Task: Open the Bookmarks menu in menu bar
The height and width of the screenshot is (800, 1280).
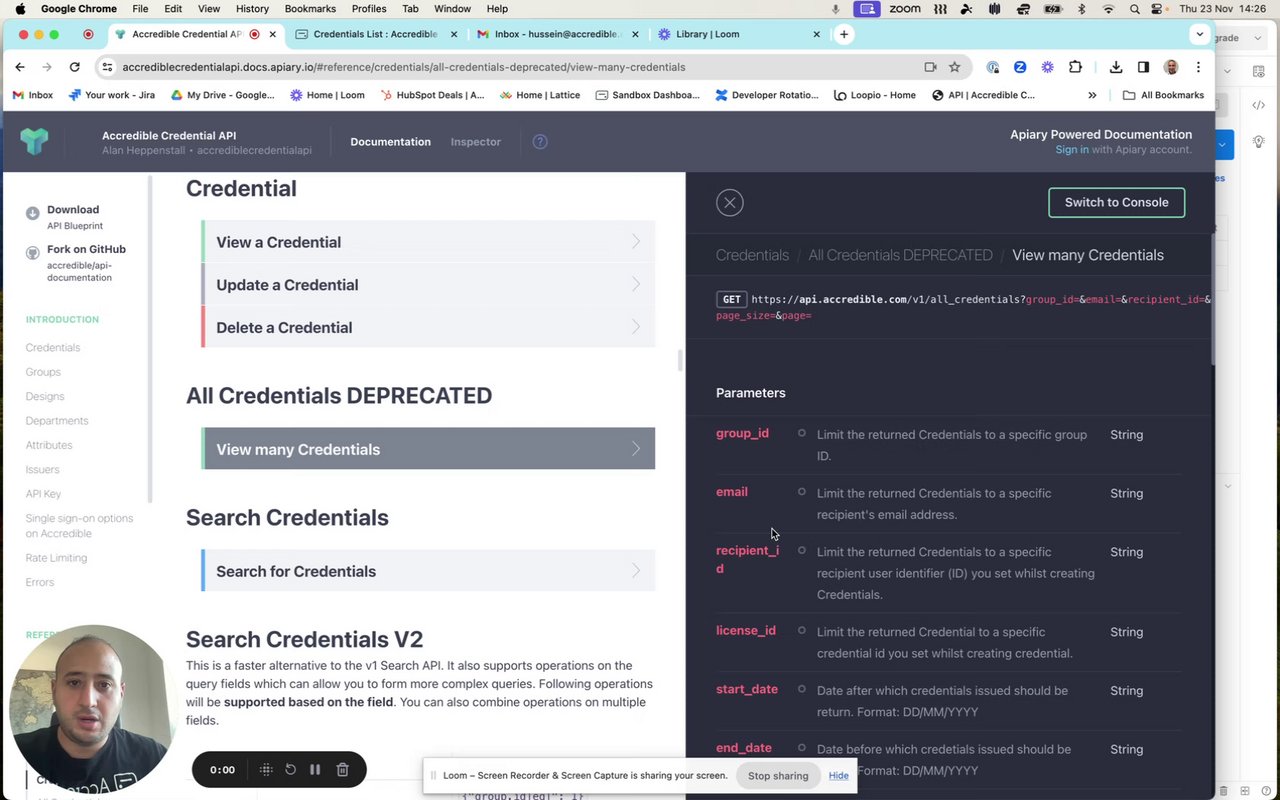Action: click(x=310, y=9)
